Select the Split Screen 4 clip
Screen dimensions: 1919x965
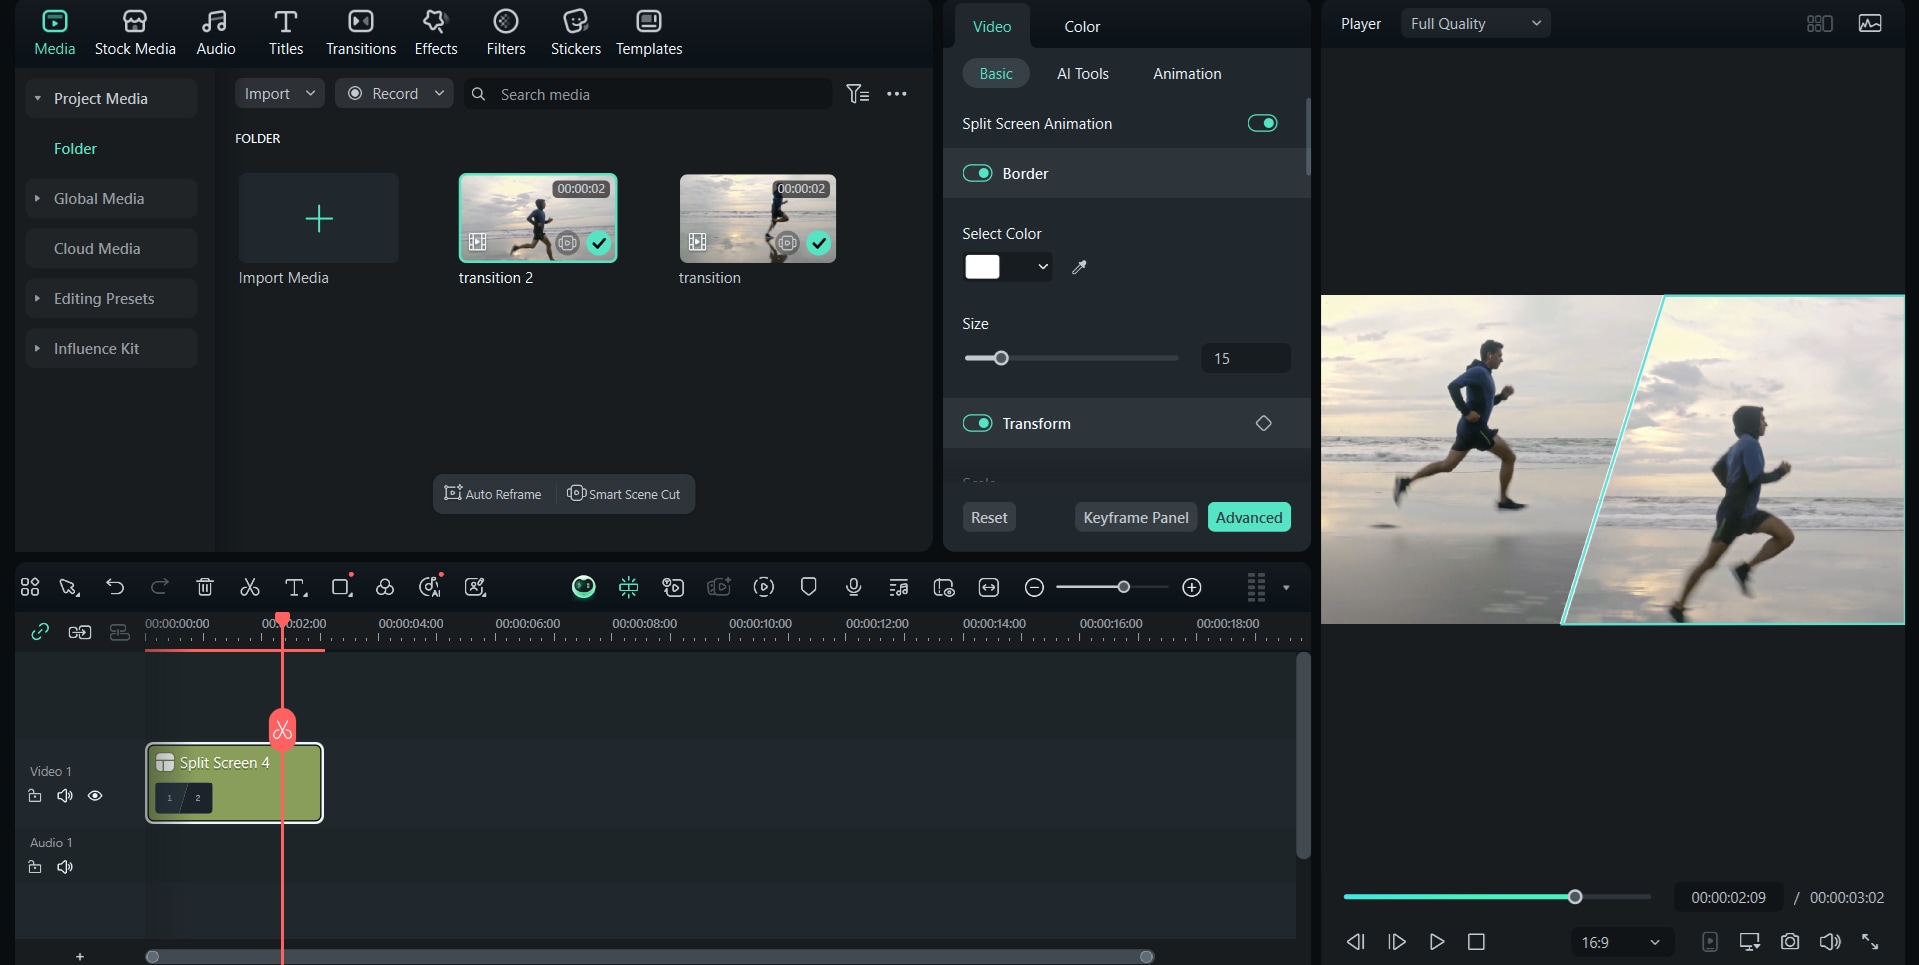[234, 783]
